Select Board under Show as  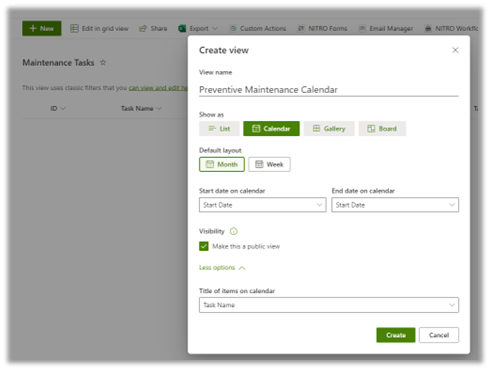382,129
